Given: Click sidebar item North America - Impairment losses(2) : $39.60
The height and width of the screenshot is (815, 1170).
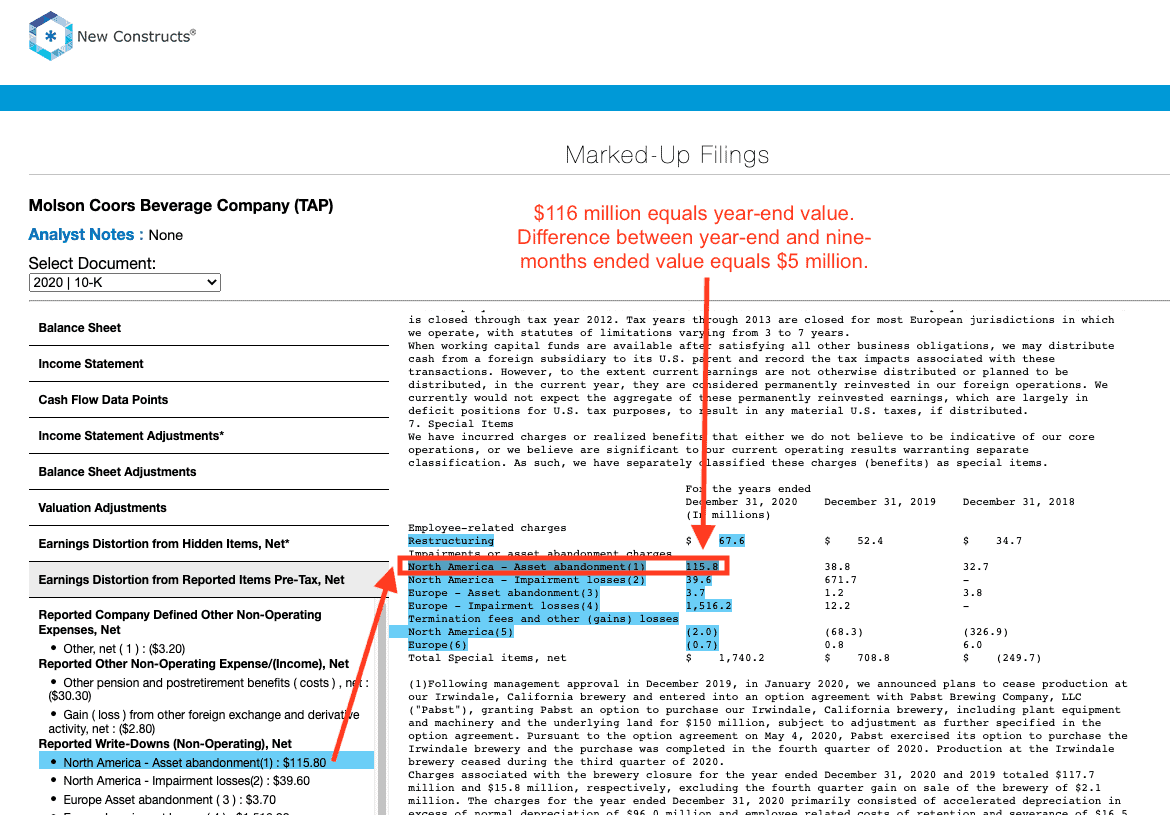Looking at the screenshot, I should 187,781.
